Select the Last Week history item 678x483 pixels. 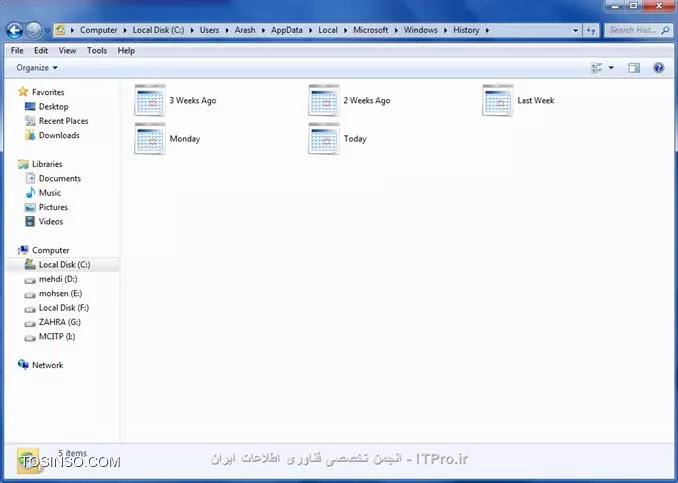[x=518, y=100]
